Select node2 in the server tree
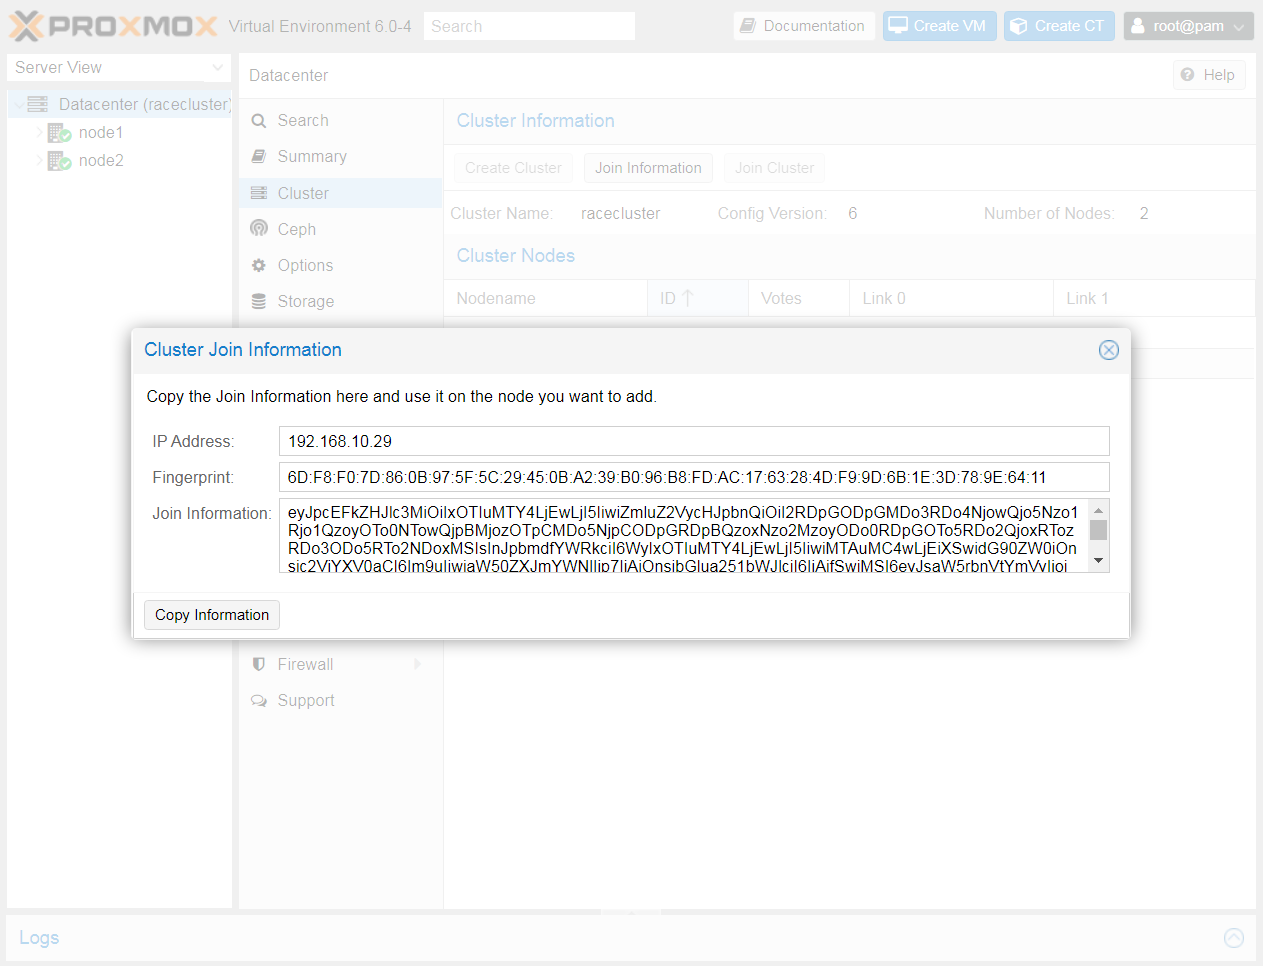This screenshot has width=1263, height=966. point(101,160)
